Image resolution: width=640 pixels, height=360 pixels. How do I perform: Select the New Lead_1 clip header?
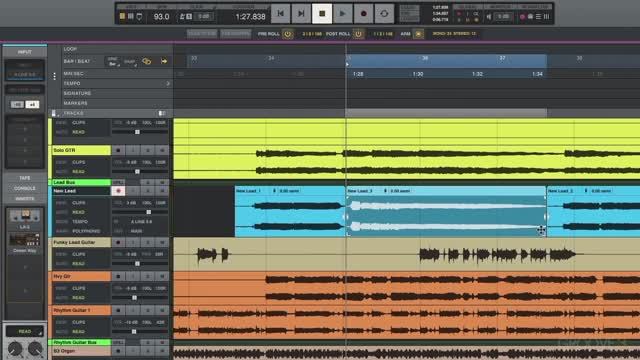tap(290, 191)
